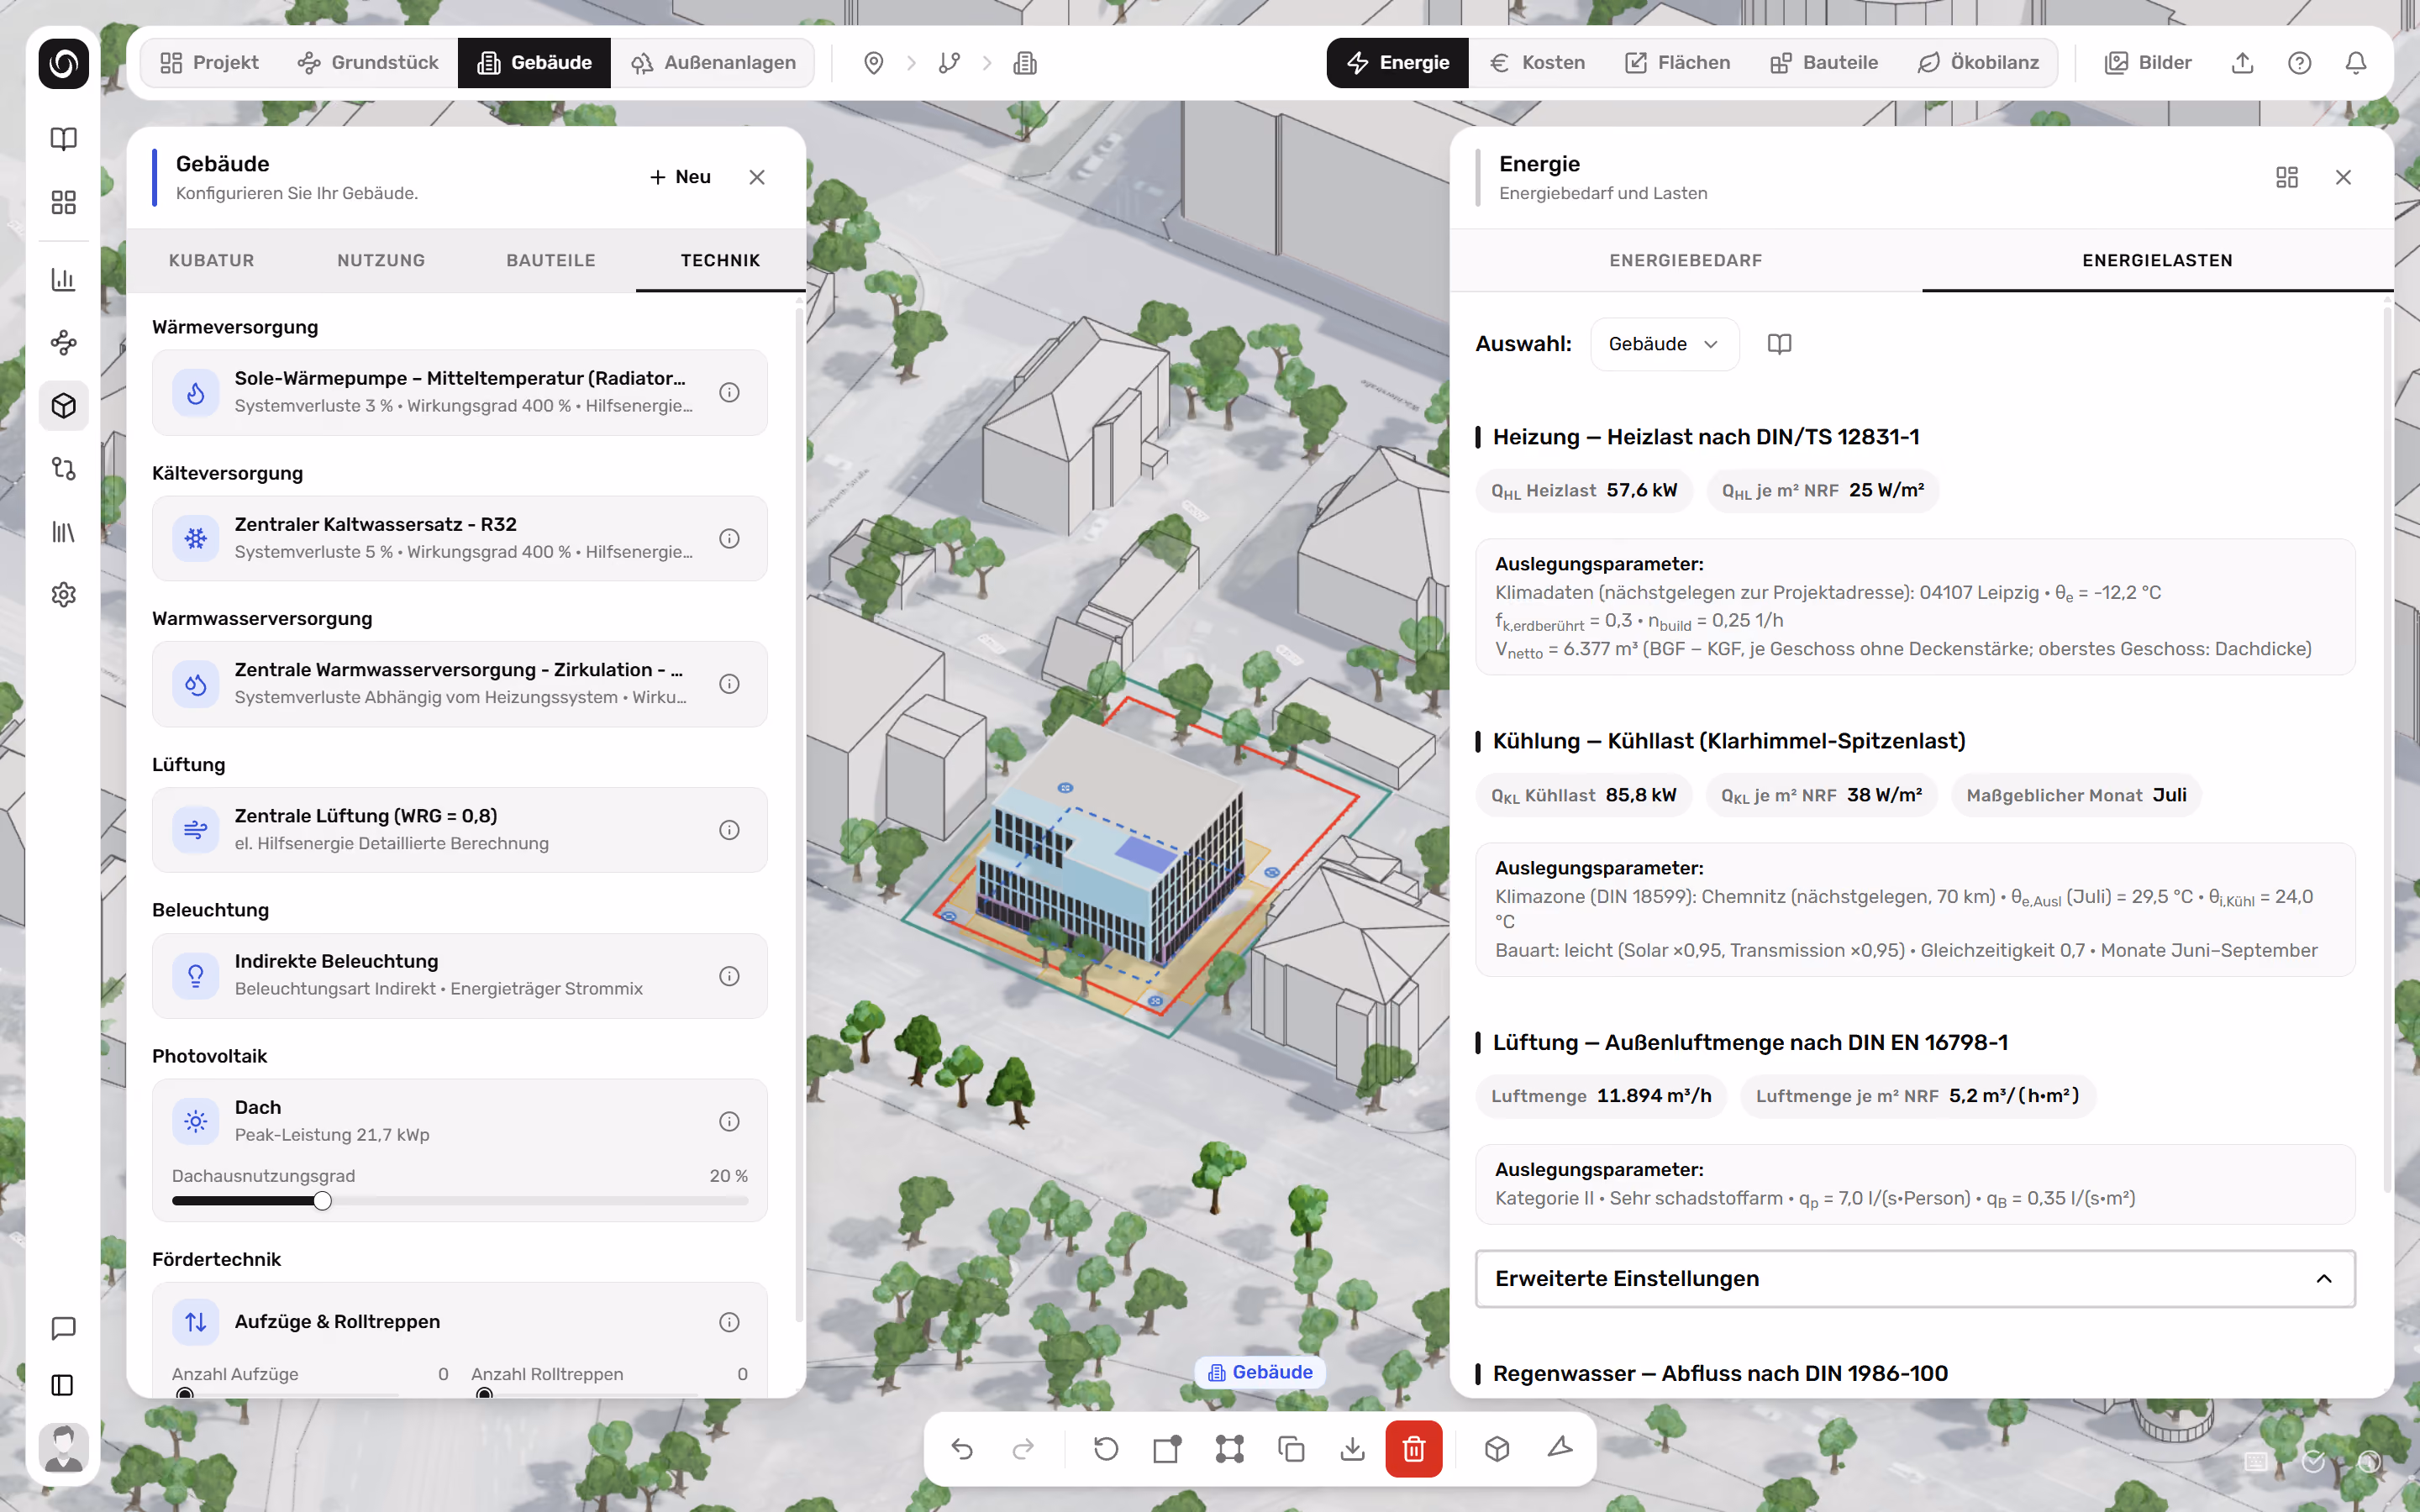
Task: Open the chat bubble icon in sidebar
Action: [x=63, y=1328]
